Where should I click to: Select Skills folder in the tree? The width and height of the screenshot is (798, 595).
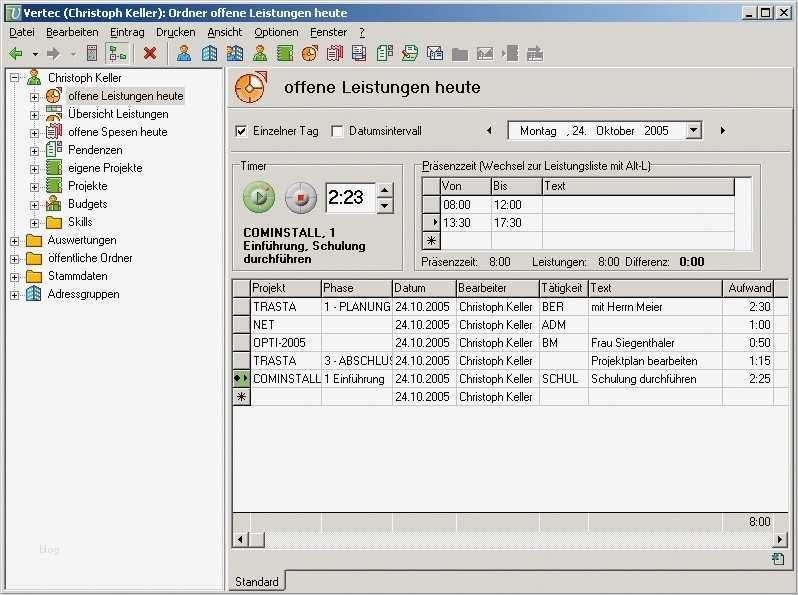[x=80, y=222]
